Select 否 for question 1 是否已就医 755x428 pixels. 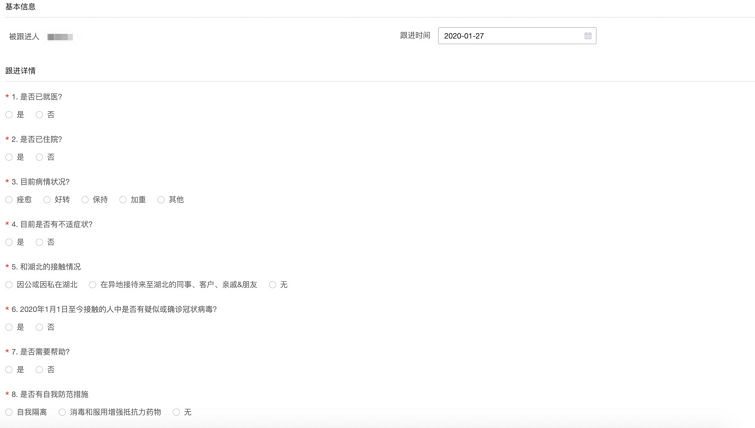point(39,115)
